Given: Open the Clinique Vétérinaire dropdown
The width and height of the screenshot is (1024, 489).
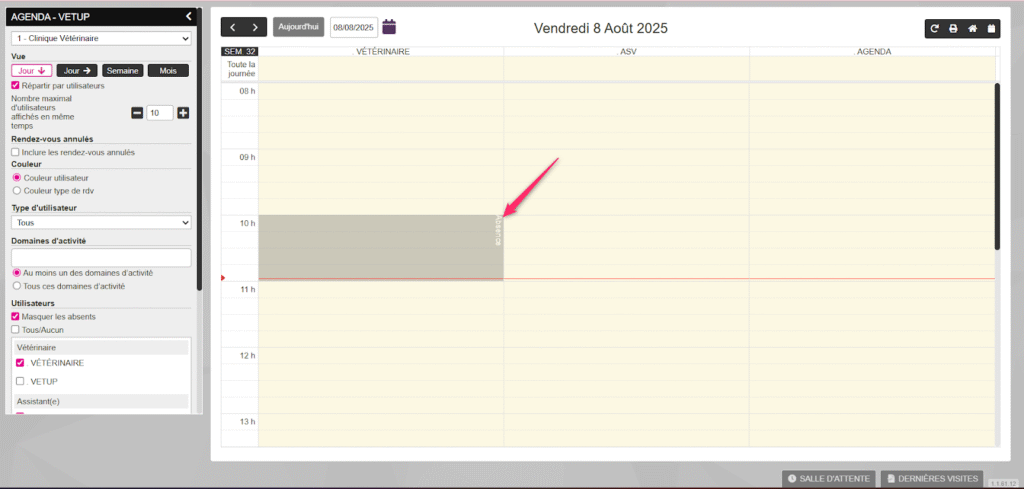Looking at the screenshot, I should tap(101, 39).
